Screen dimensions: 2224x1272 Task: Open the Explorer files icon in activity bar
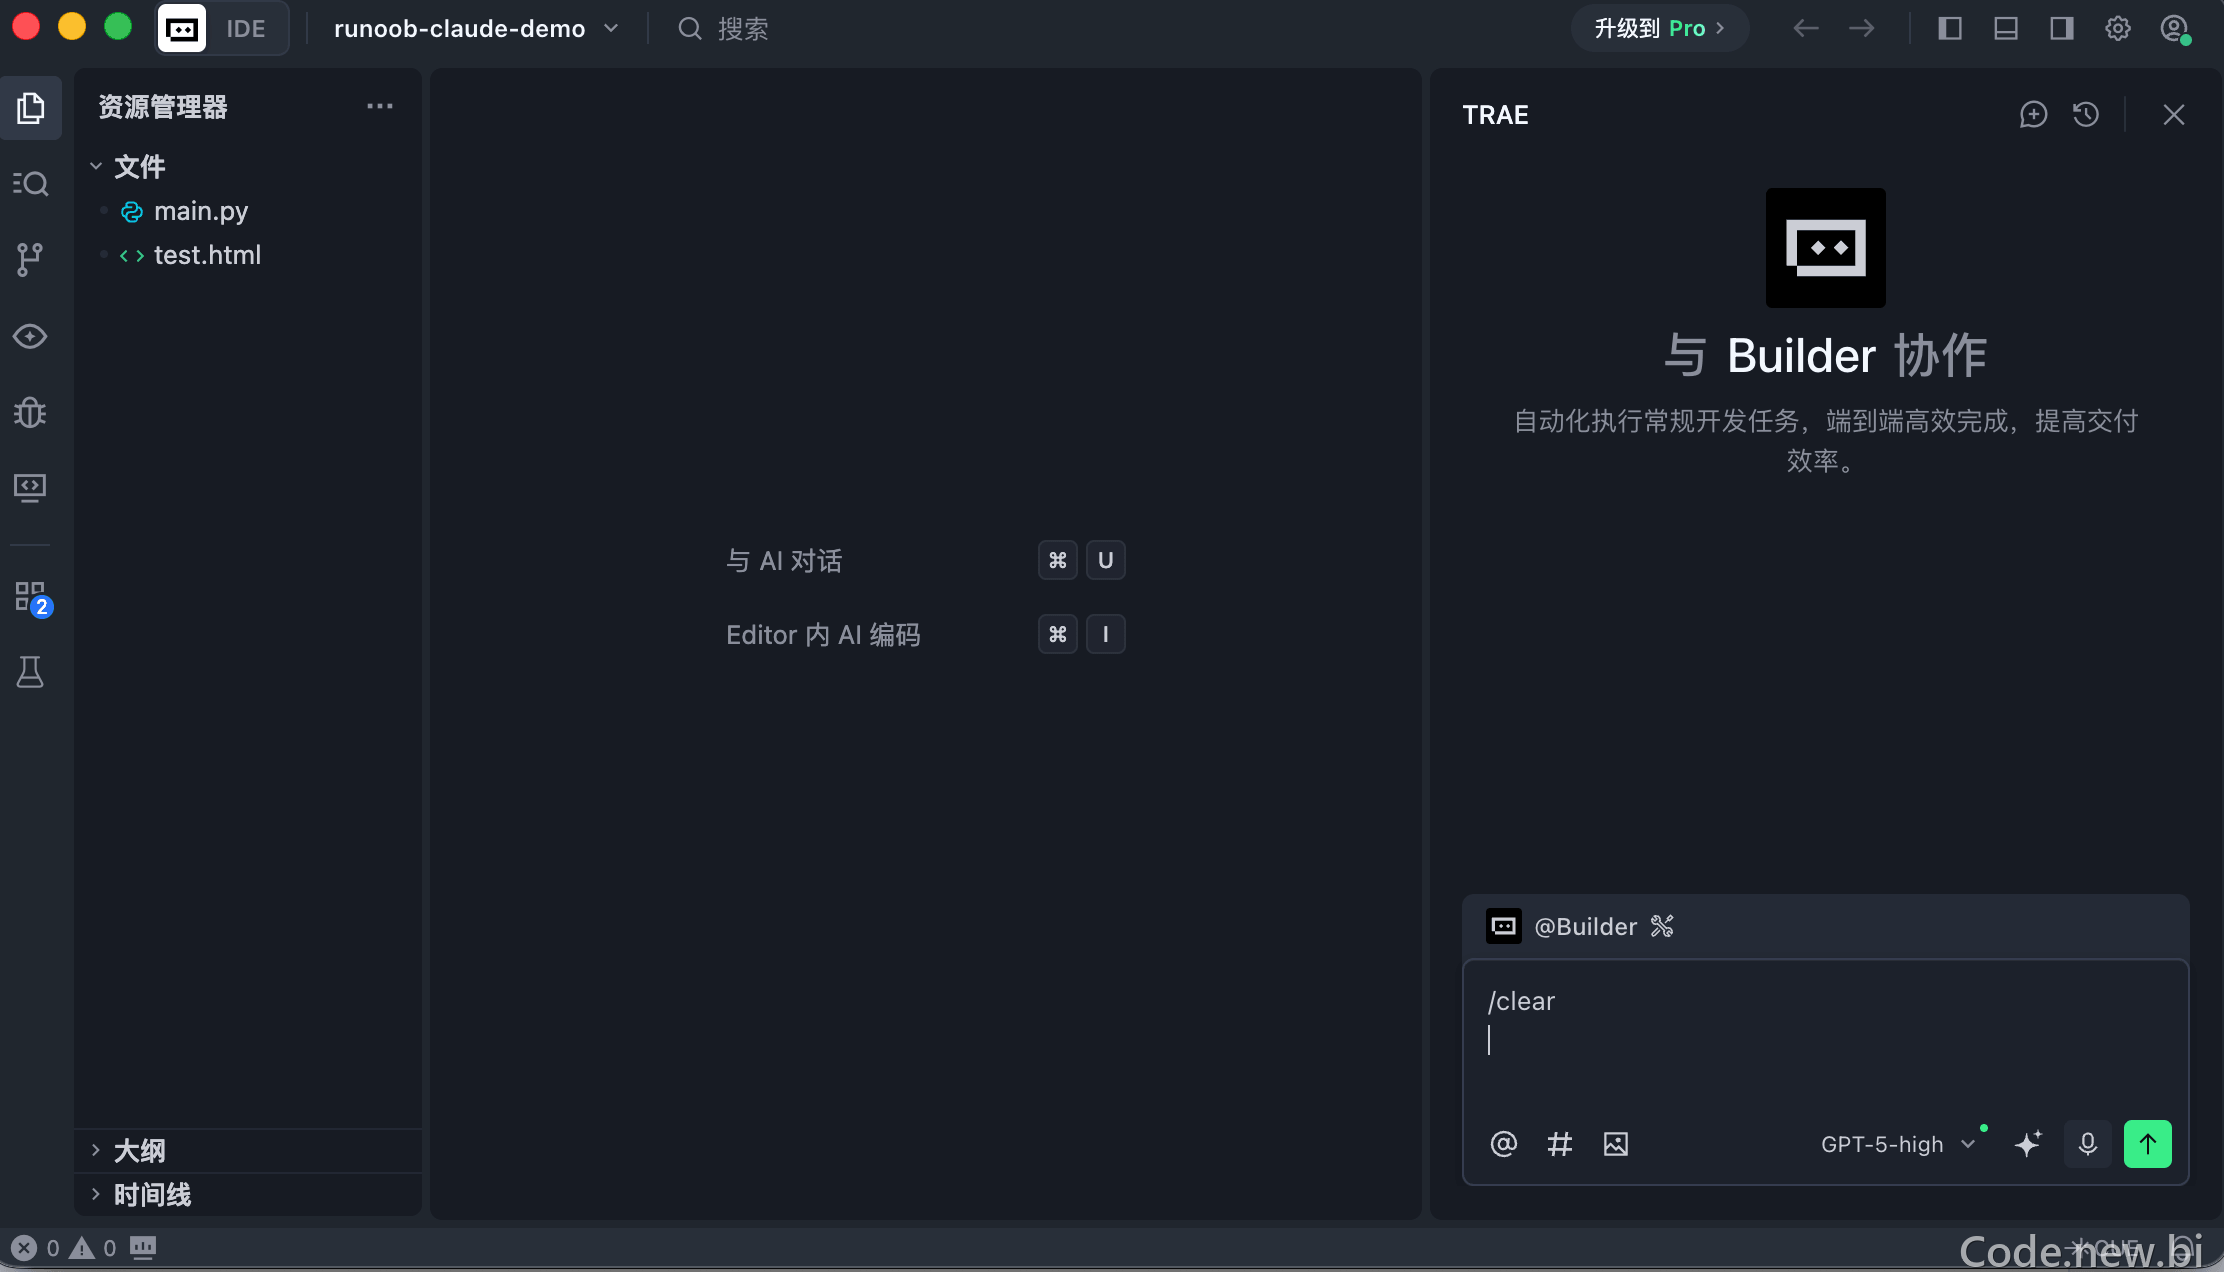tap(31, 108)
